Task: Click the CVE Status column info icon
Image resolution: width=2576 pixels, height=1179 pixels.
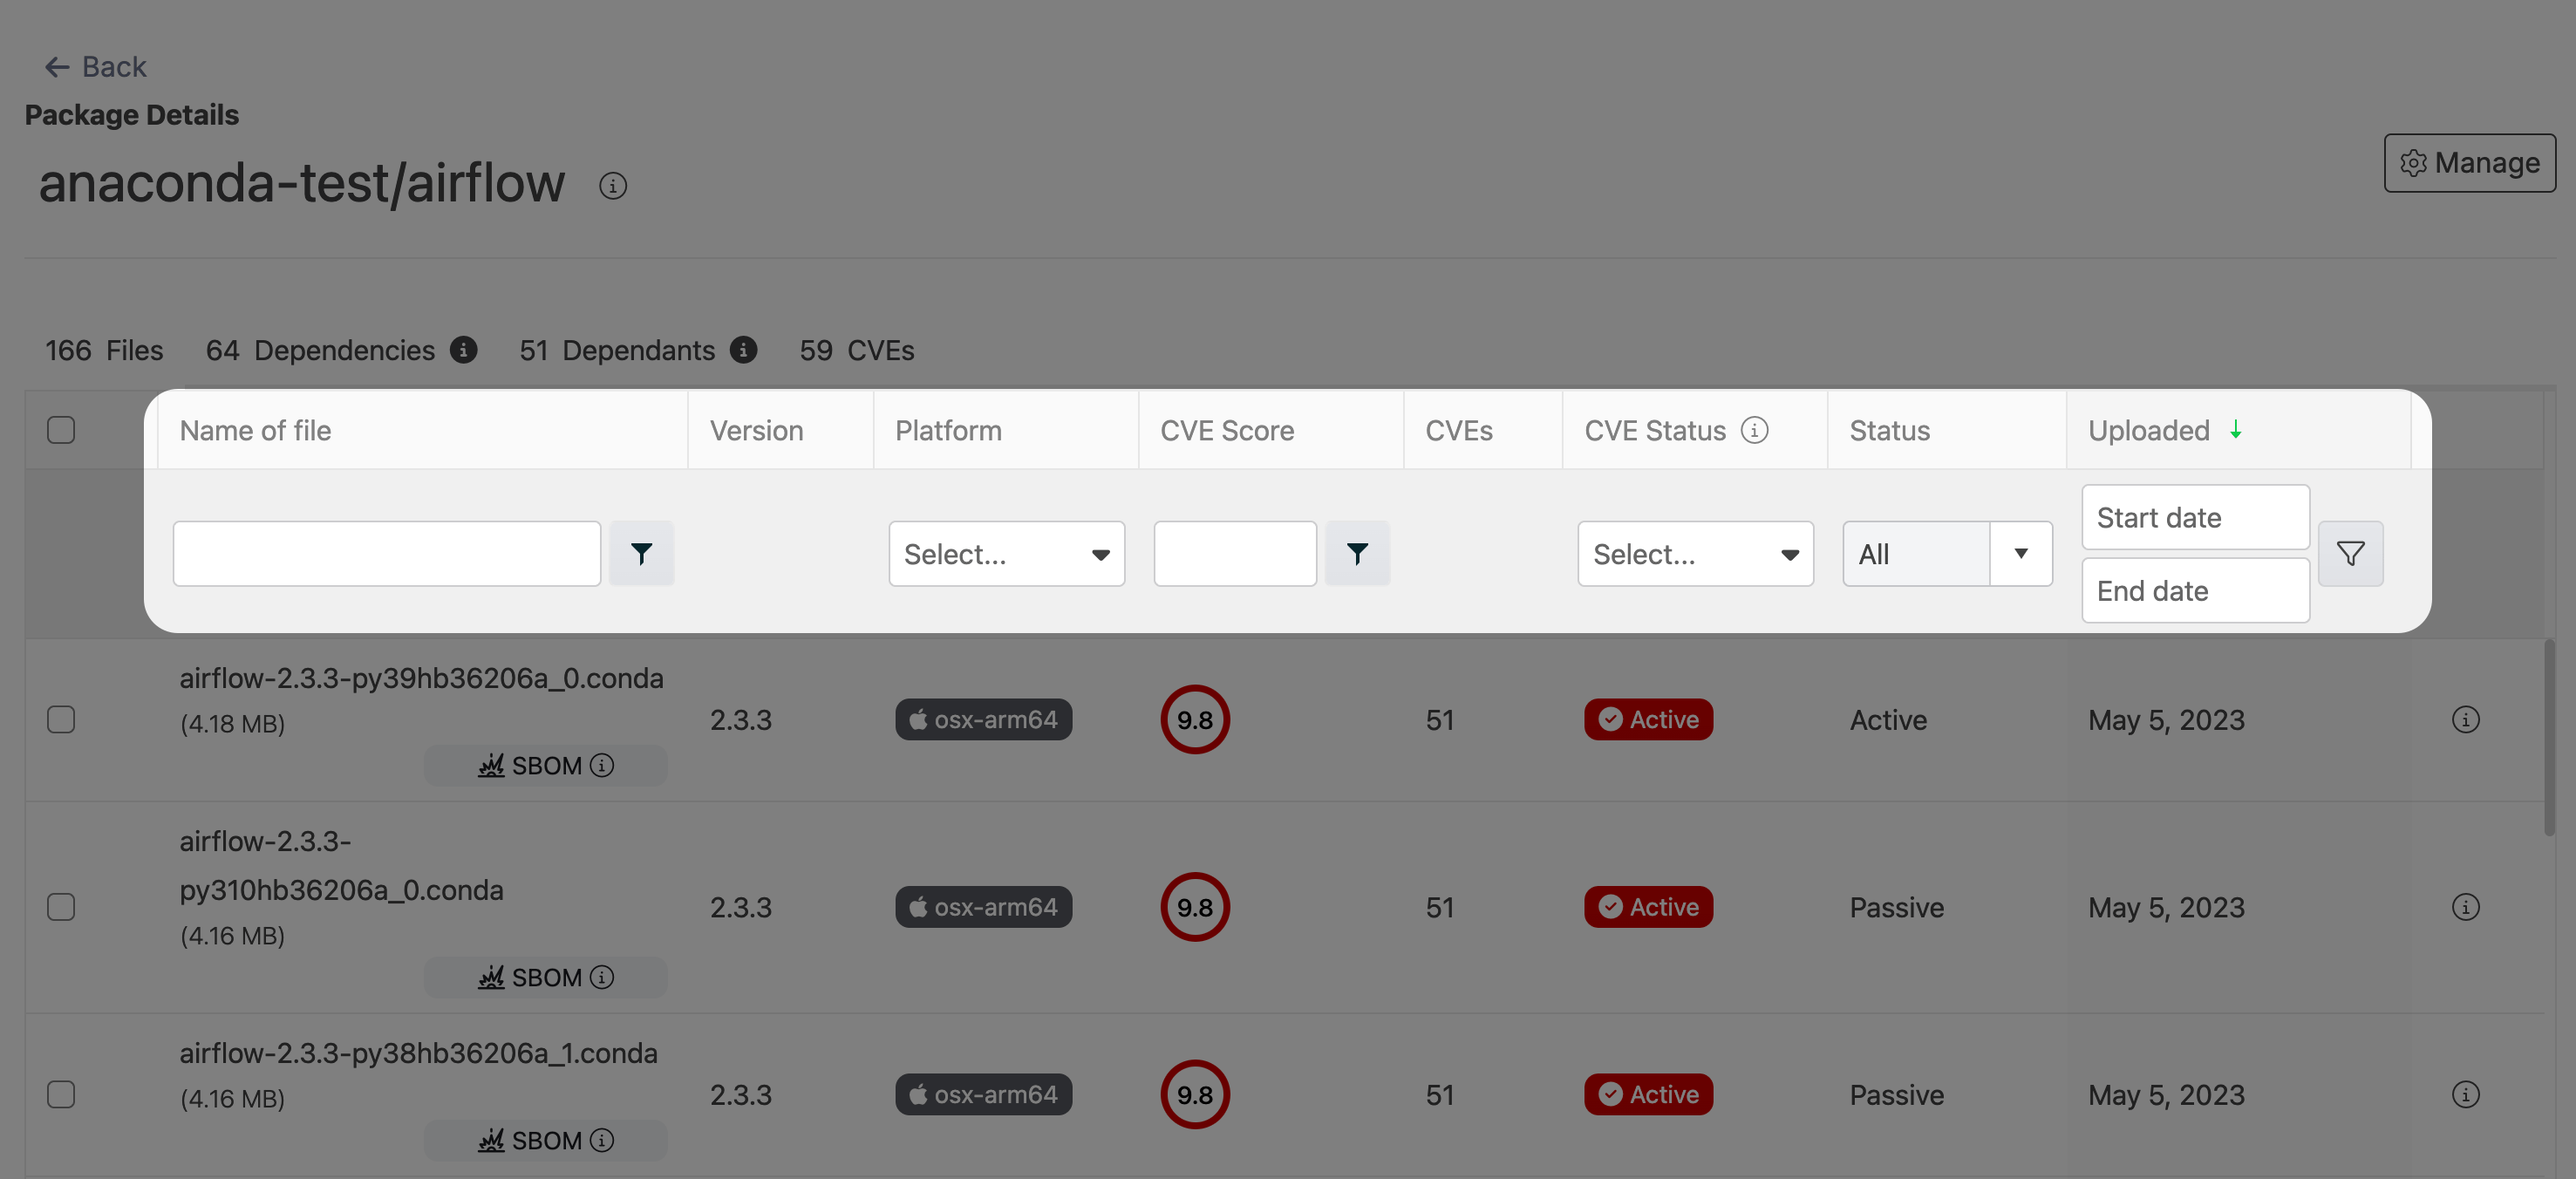Action: [x=1755, y=430]
